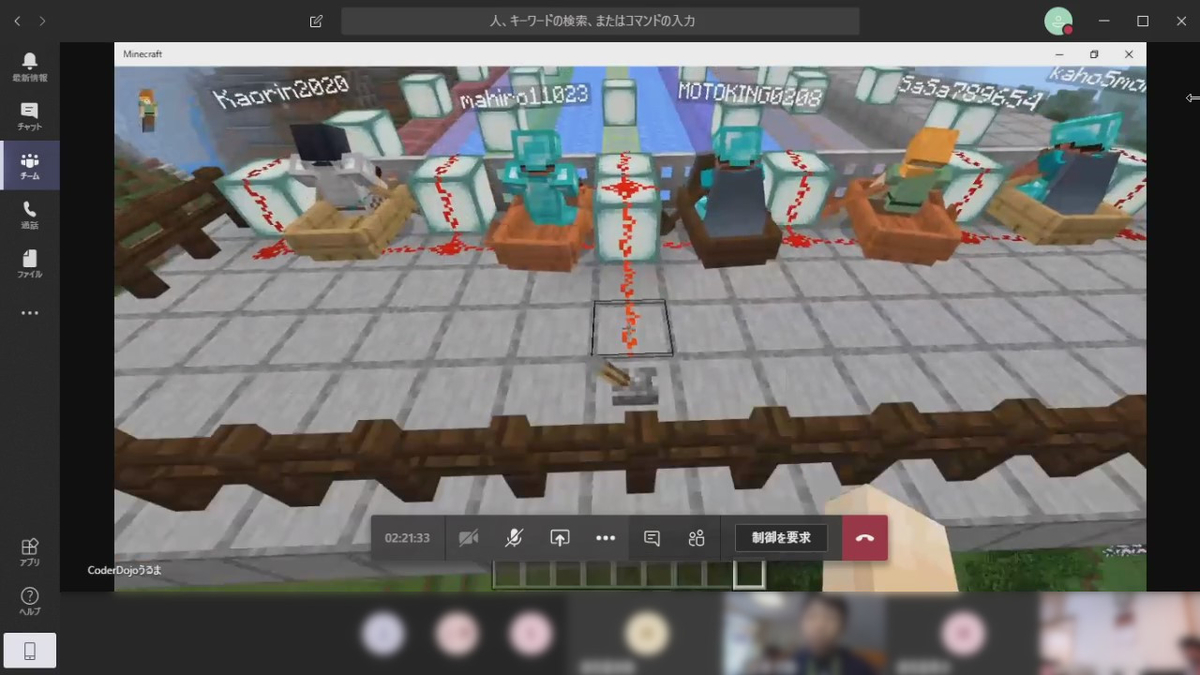Show more apps via sidebar ellipsis

click(29, 313)
